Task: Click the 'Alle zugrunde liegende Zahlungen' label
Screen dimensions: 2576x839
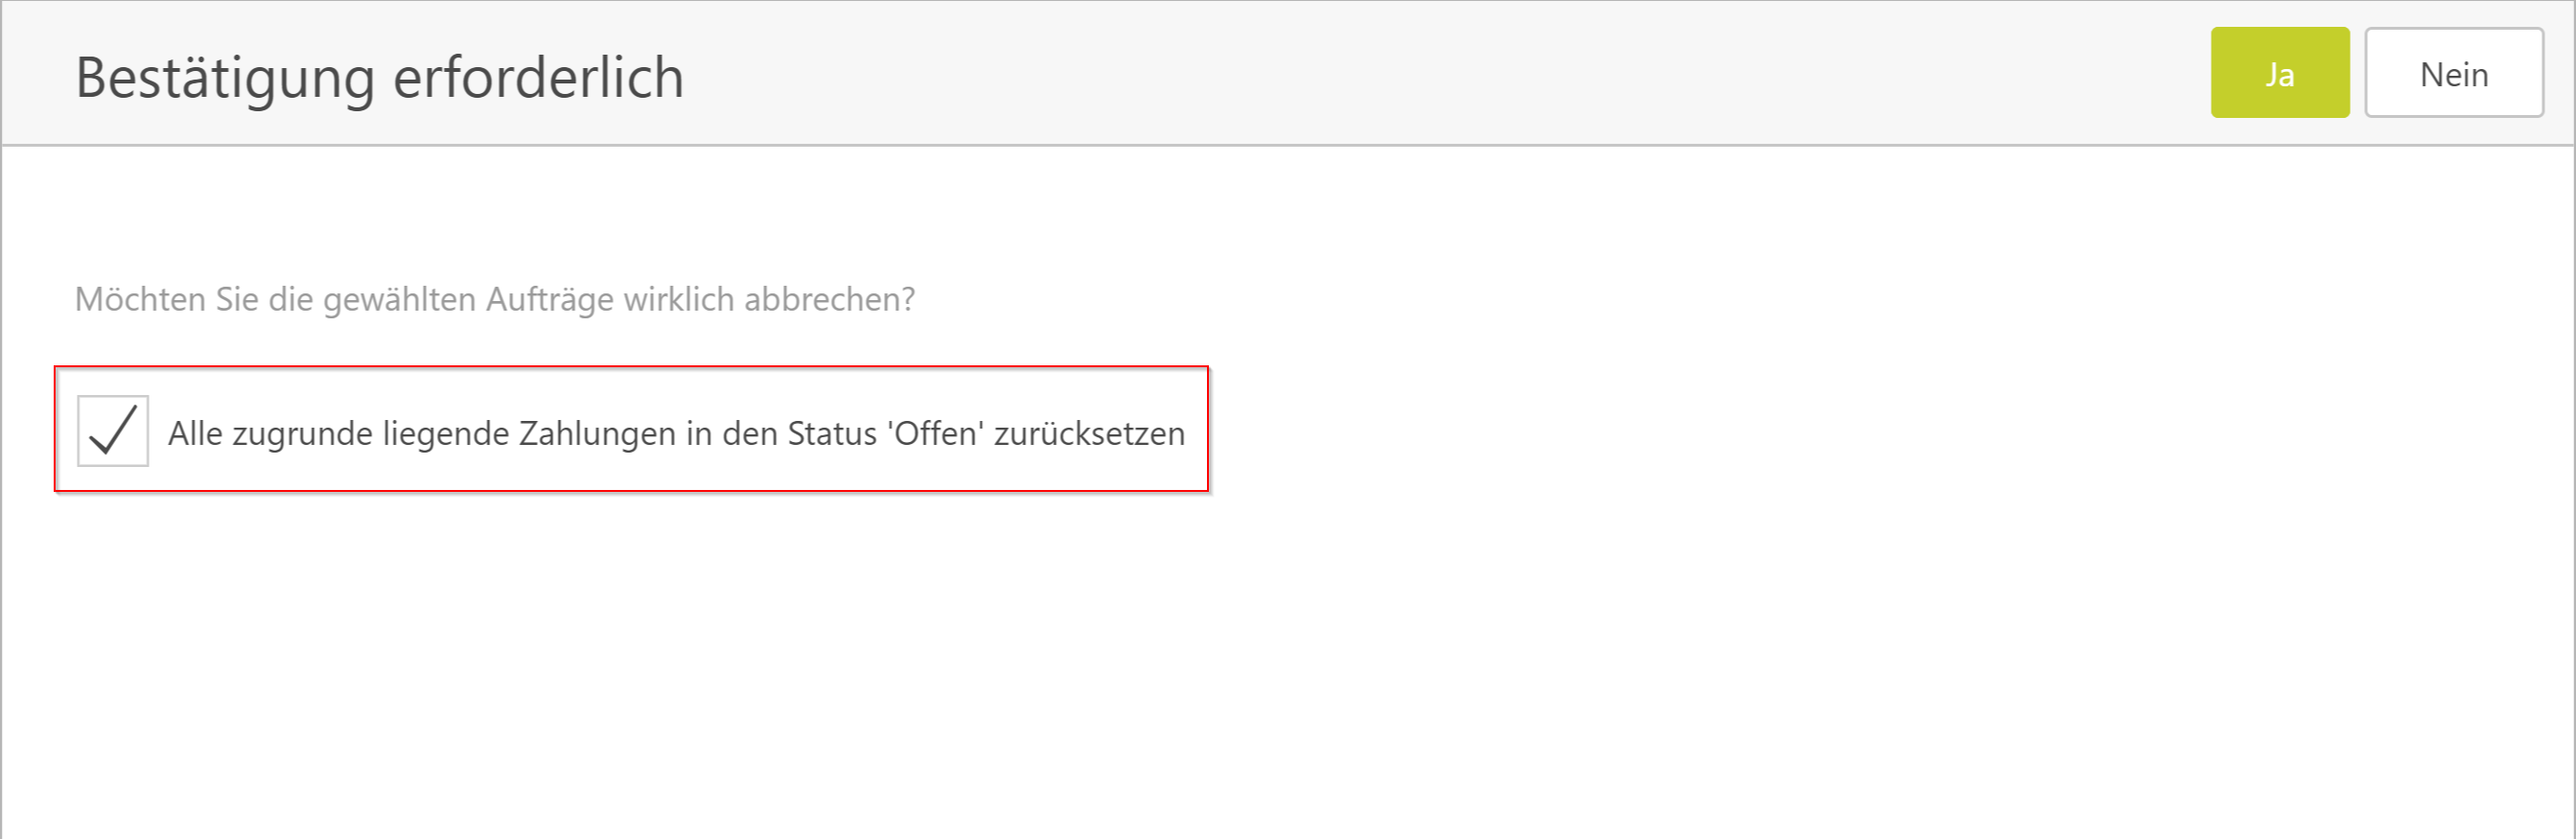Action: [x=675, y=433]
